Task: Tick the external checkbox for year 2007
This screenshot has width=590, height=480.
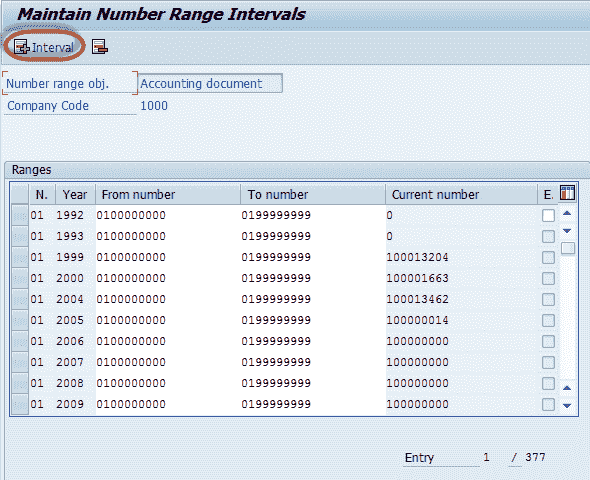Action: click(548, 363)
